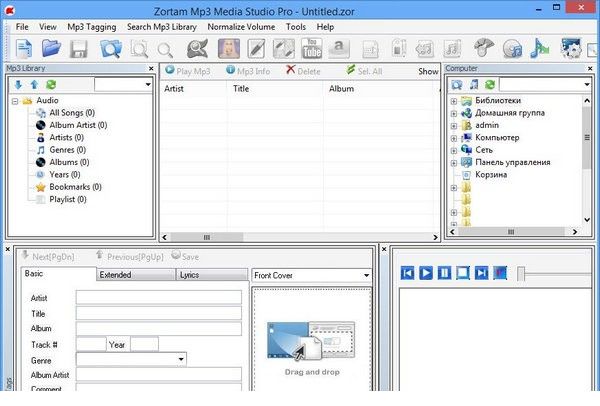Image resolution: width=600 pixels, height=406 pixels.
Task: Click the hammer tools toolbar icon
Action: coord(484,48)
